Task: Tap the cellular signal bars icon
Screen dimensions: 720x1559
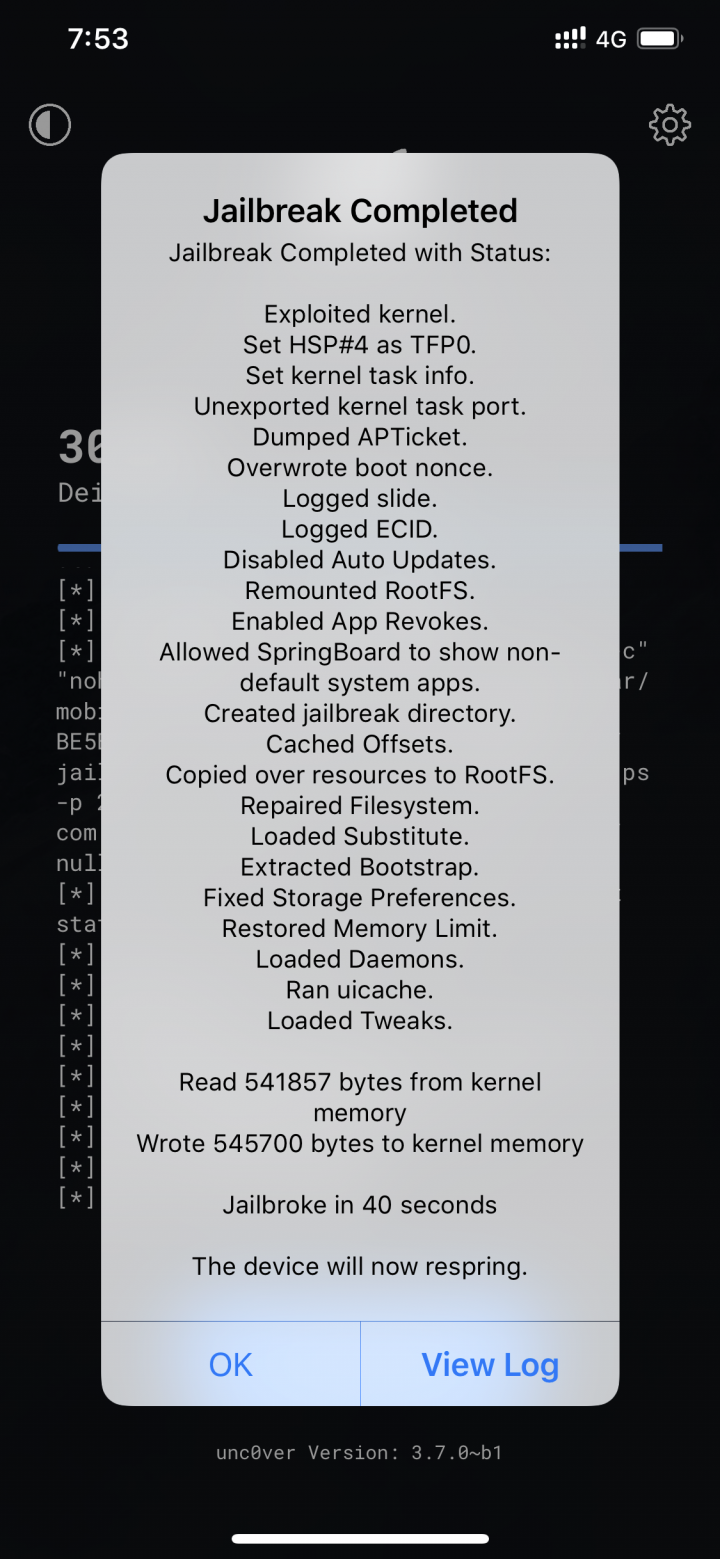Action: pos(570,39)
